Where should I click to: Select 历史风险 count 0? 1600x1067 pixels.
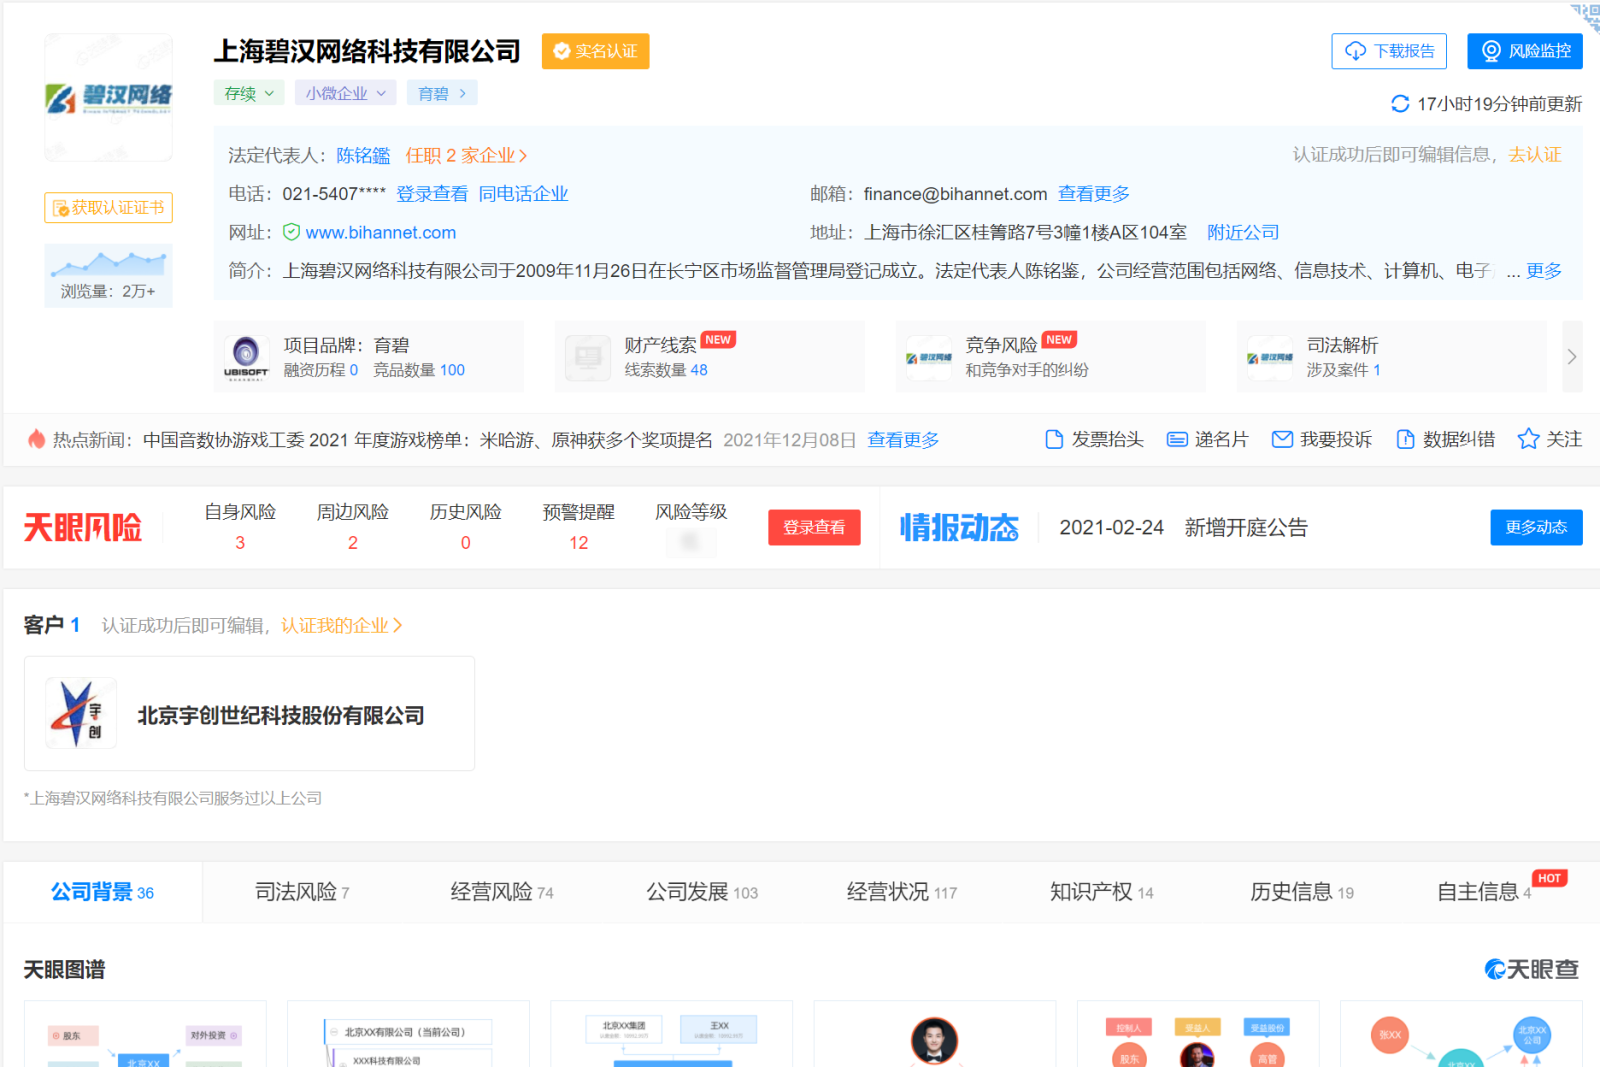click(x=466, y=543)
